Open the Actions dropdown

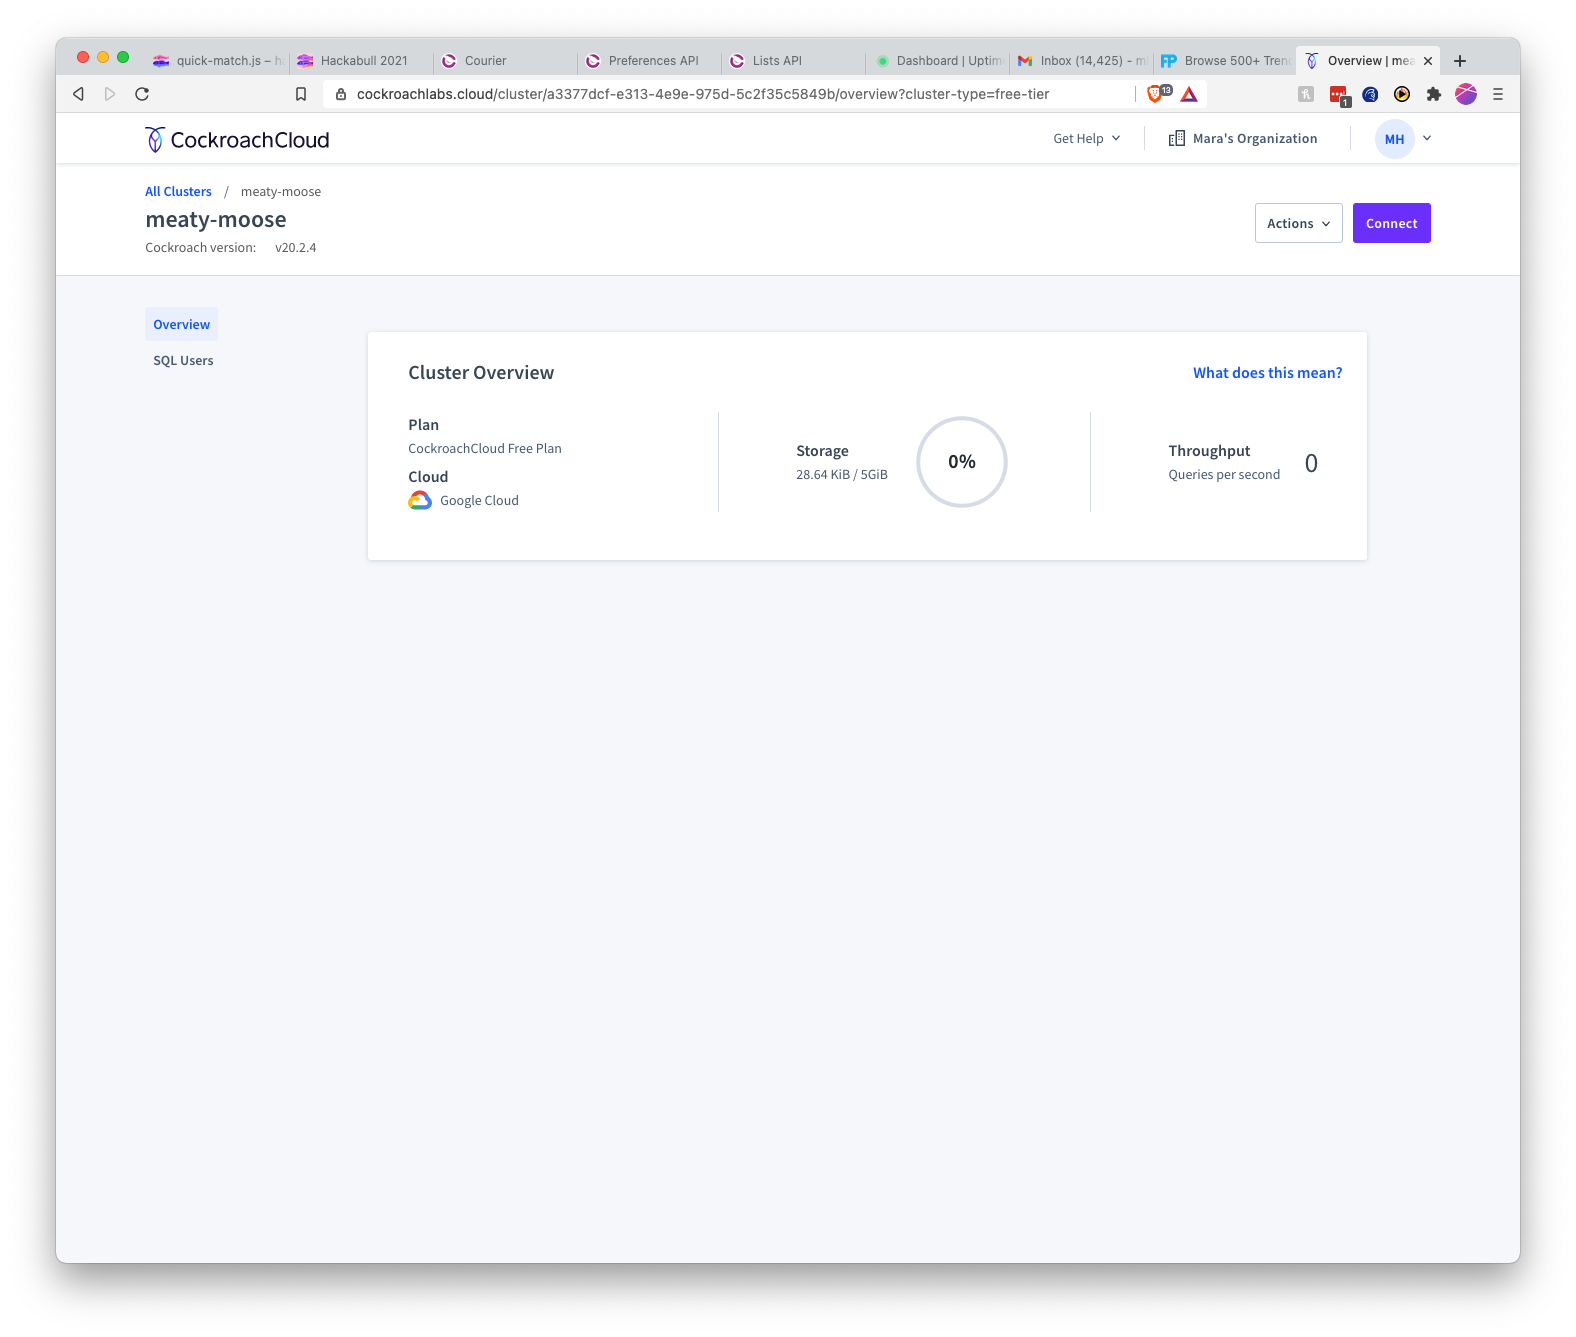(x=1298, y=223)
